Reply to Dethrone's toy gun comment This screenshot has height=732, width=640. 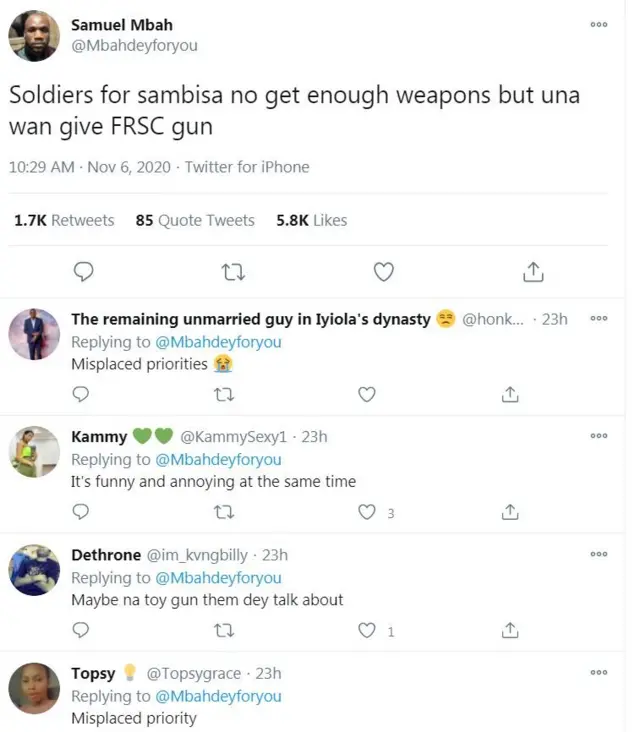pyautogui.click(x=82, y=630)
